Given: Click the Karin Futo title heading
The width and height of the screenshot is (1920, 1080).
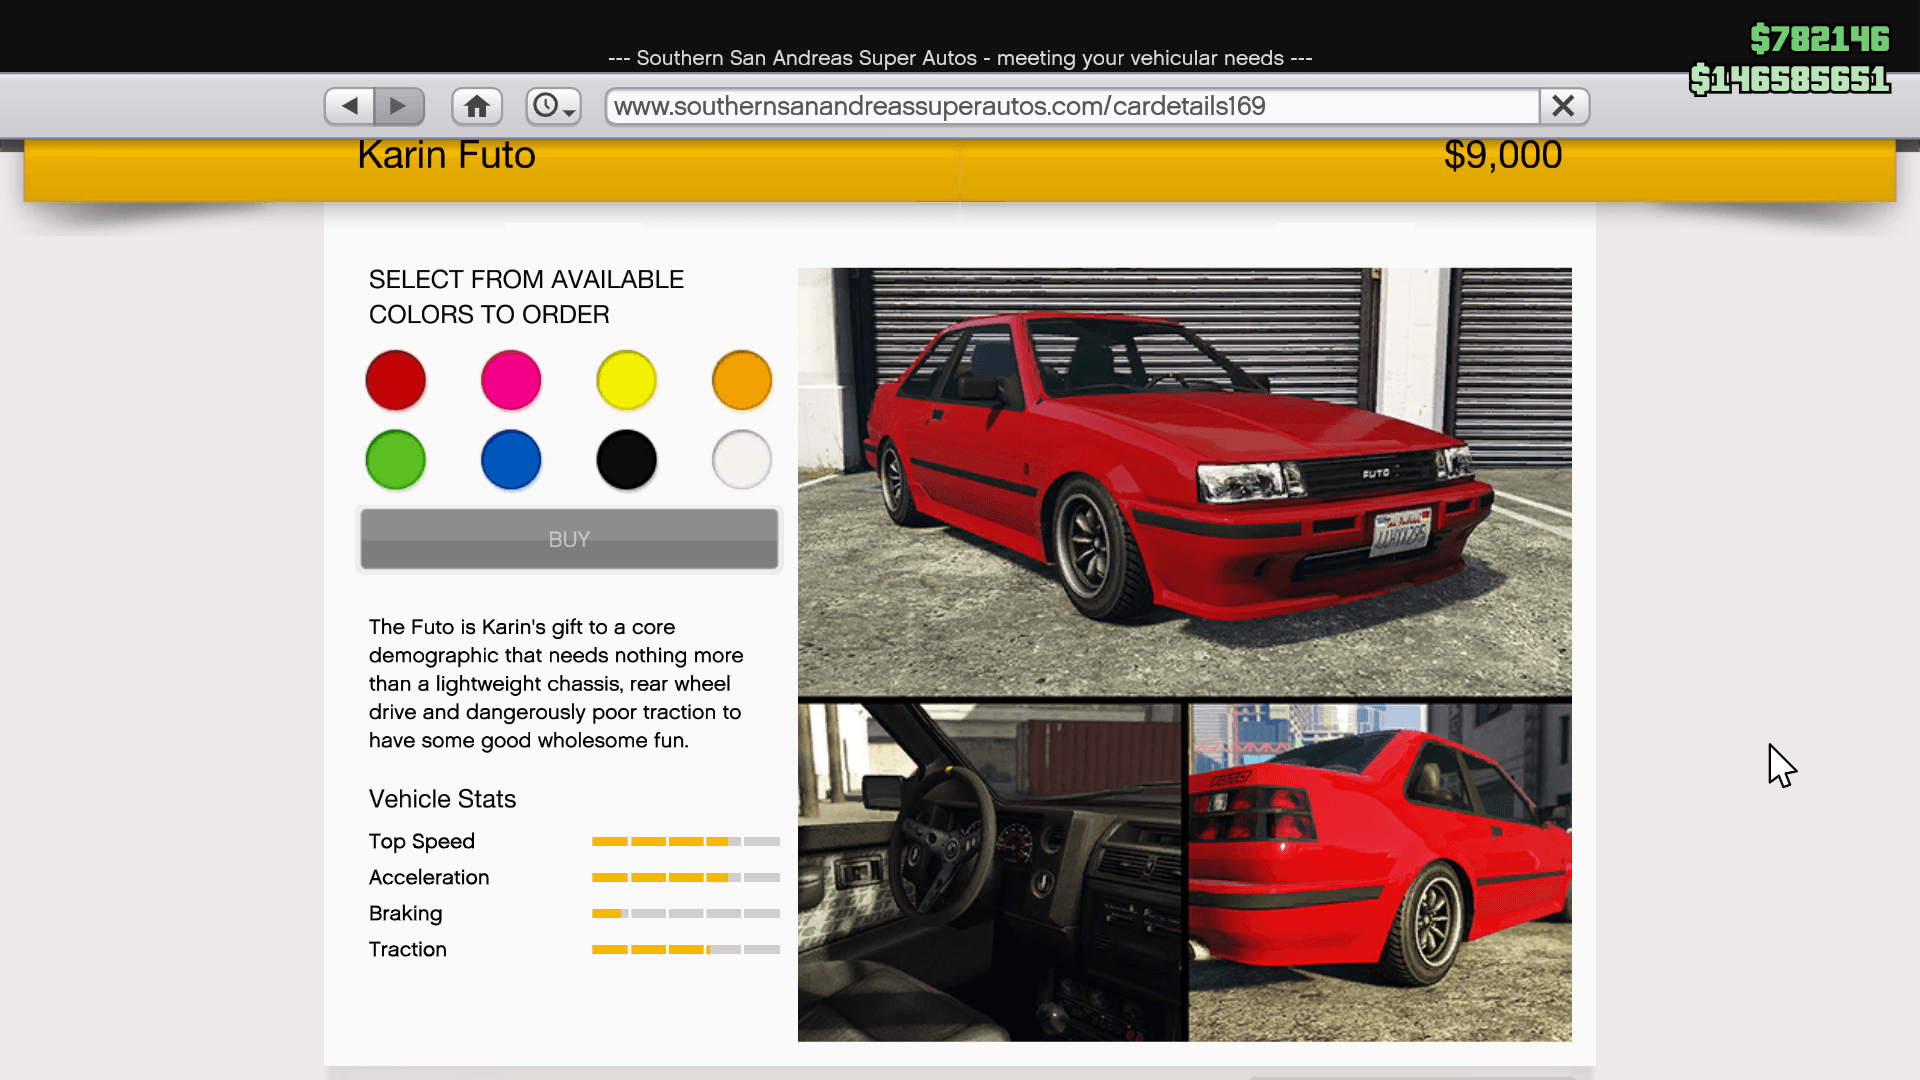Looking at the screenshot, I should [x=446, y=156].
